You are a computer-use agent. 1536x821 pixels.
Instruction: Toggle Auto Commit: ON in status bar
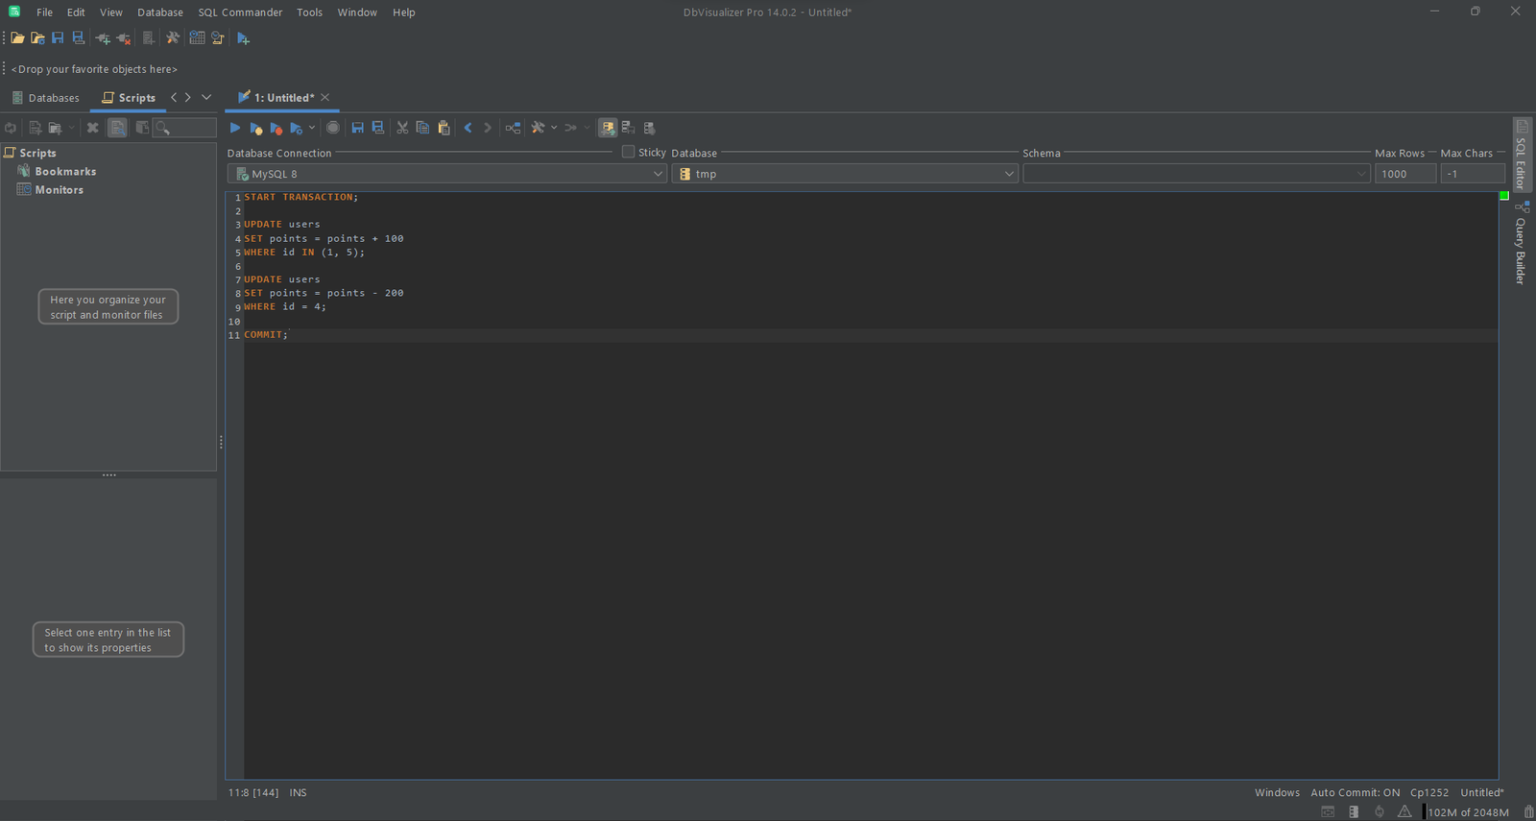(x=1354, y=792)
